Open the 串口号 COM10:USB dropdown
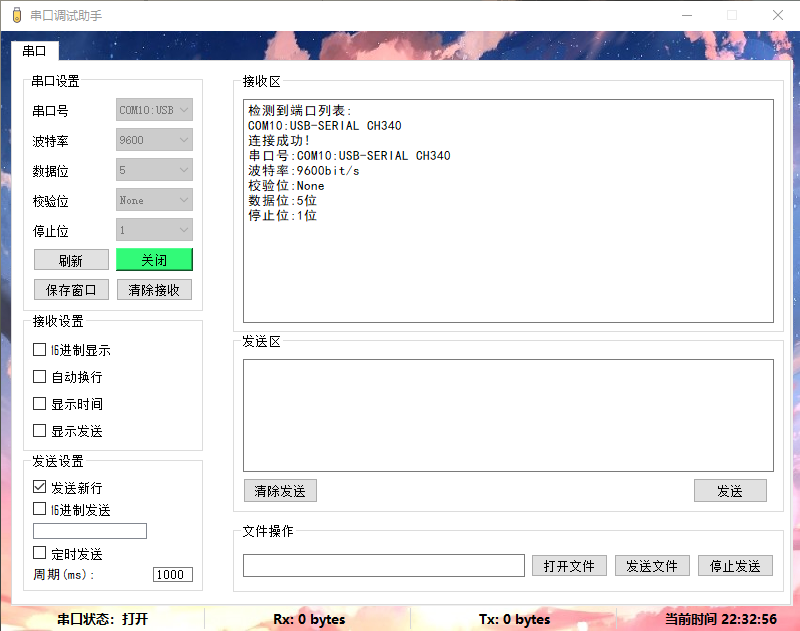 tap(154, 110)
